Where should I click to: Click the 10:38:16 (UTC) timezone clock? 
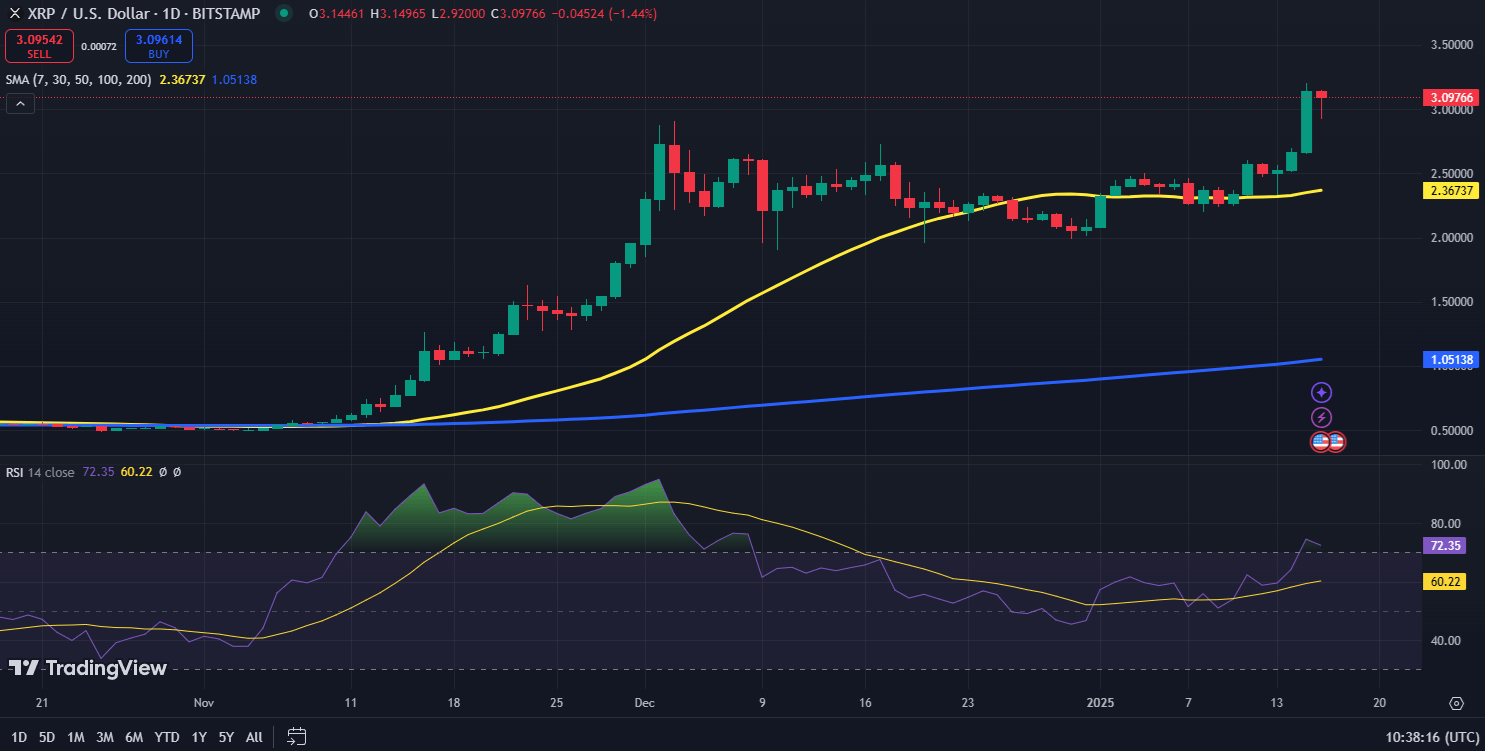coord(1430,737)
